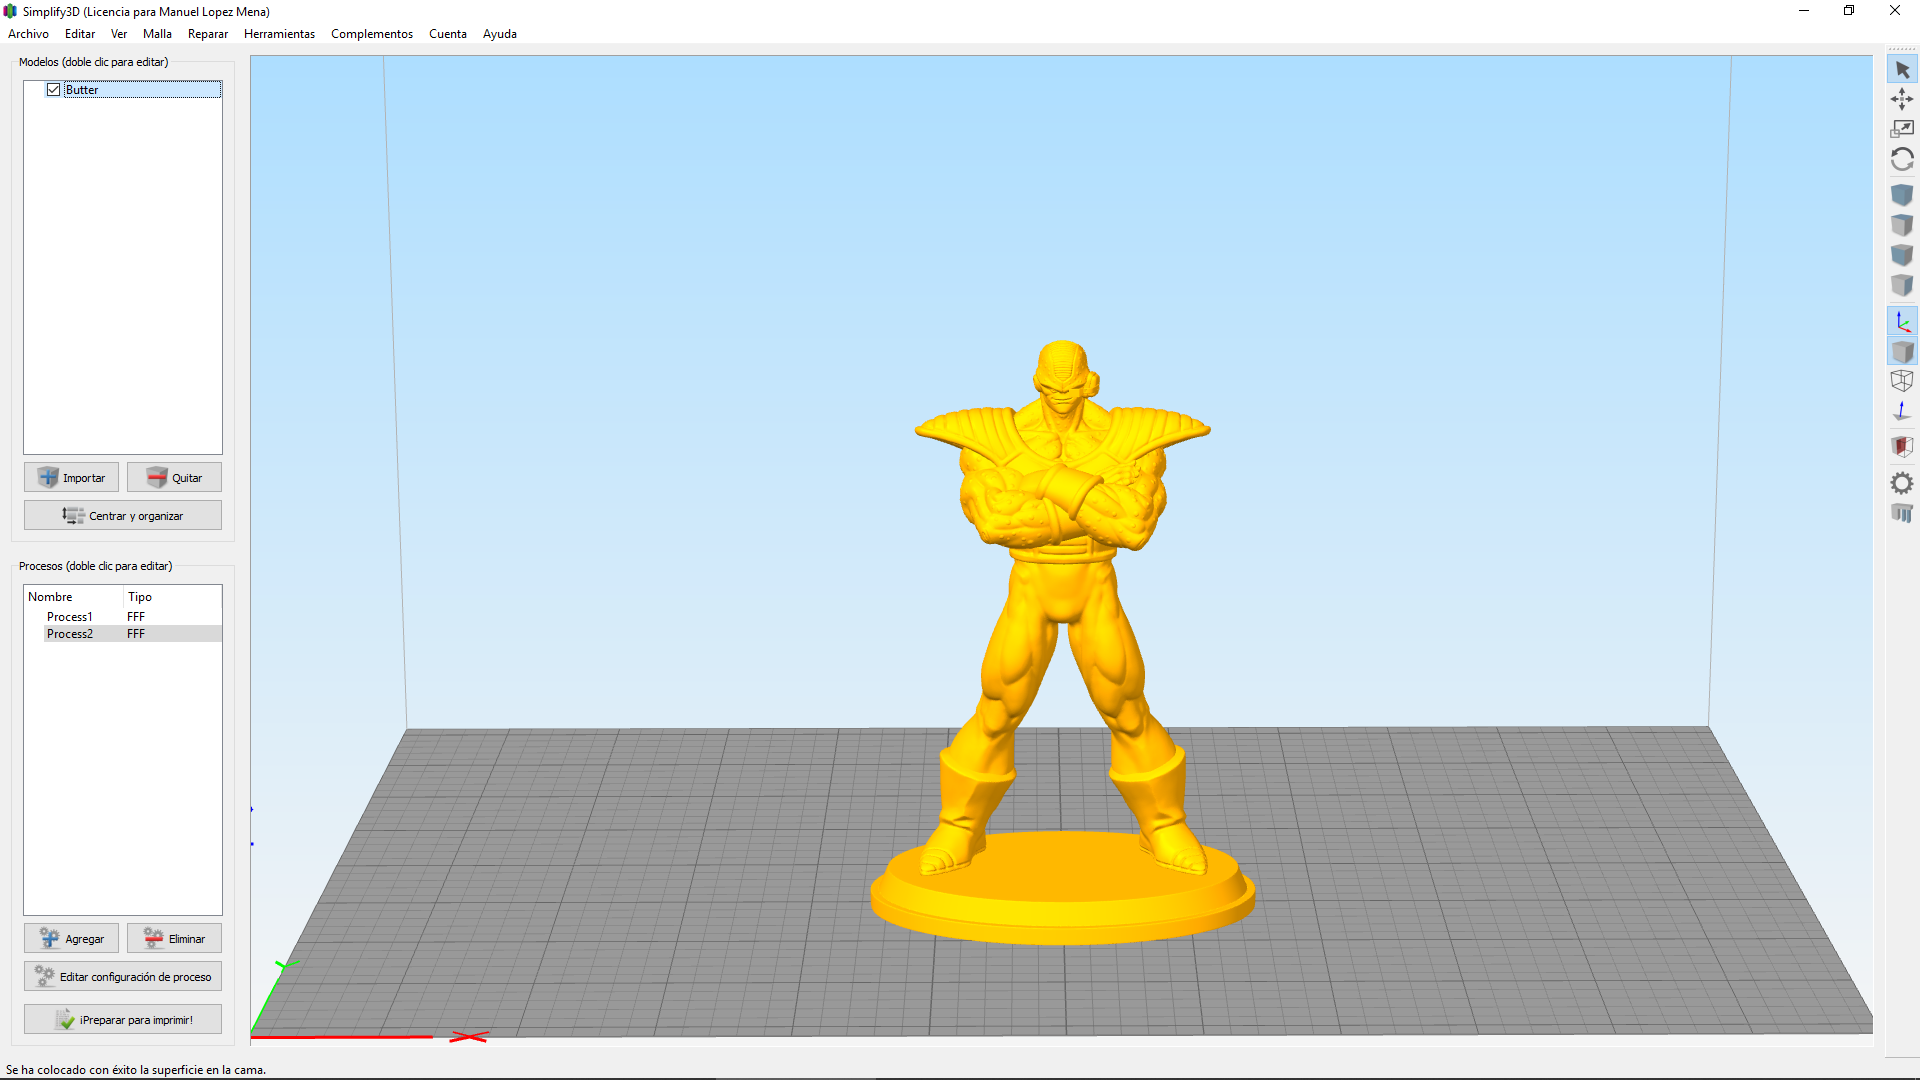Screen dimensions: 1920x1080
Task: Select Process1 in the process list
Action: [70, 617]
